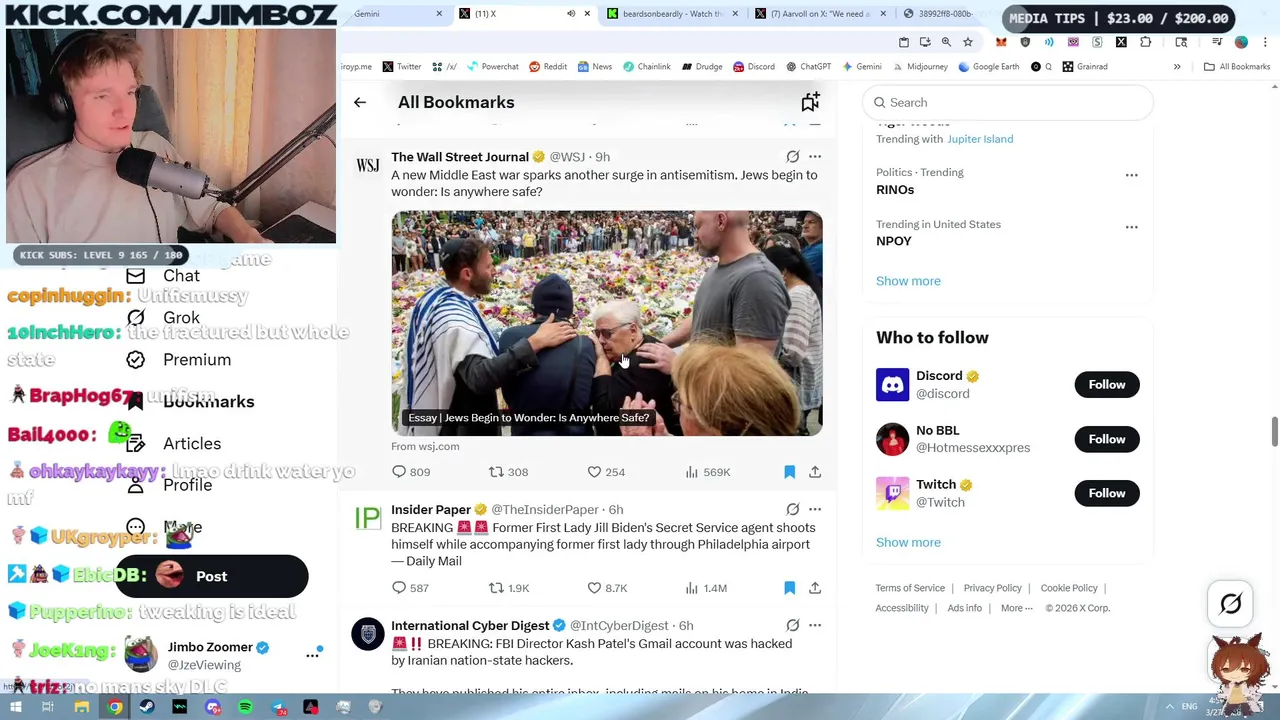The width and height of the screenshot is (1280, 720).
Task: Open Steam from the taskbar
Action: coord(147,707)
